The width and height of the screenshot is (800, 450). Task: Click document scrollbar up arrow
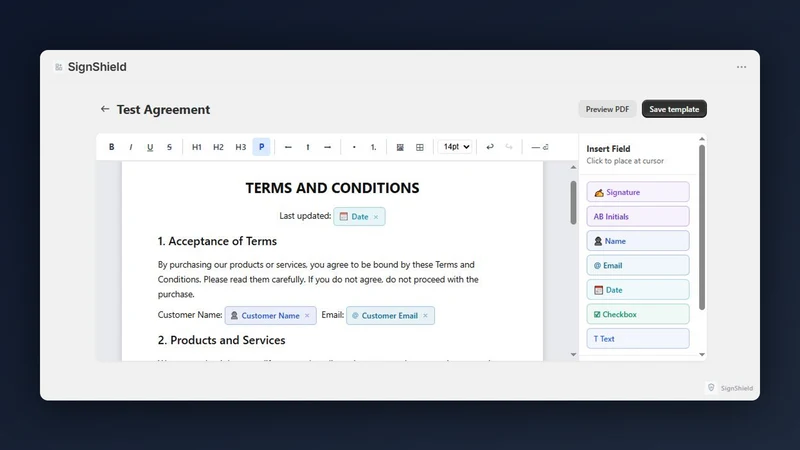click(x=573, y=167)
